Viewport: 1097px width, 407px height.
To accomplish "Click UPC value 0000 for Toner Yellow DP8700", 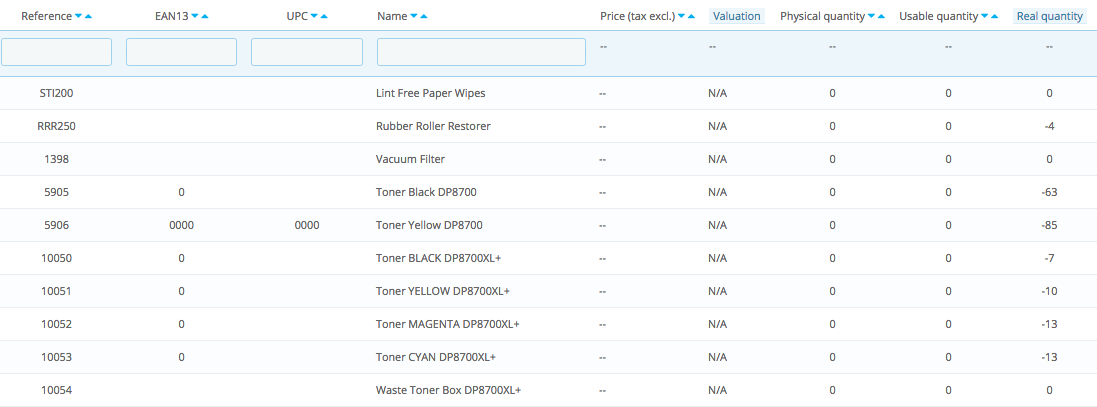I will point(306,225).
